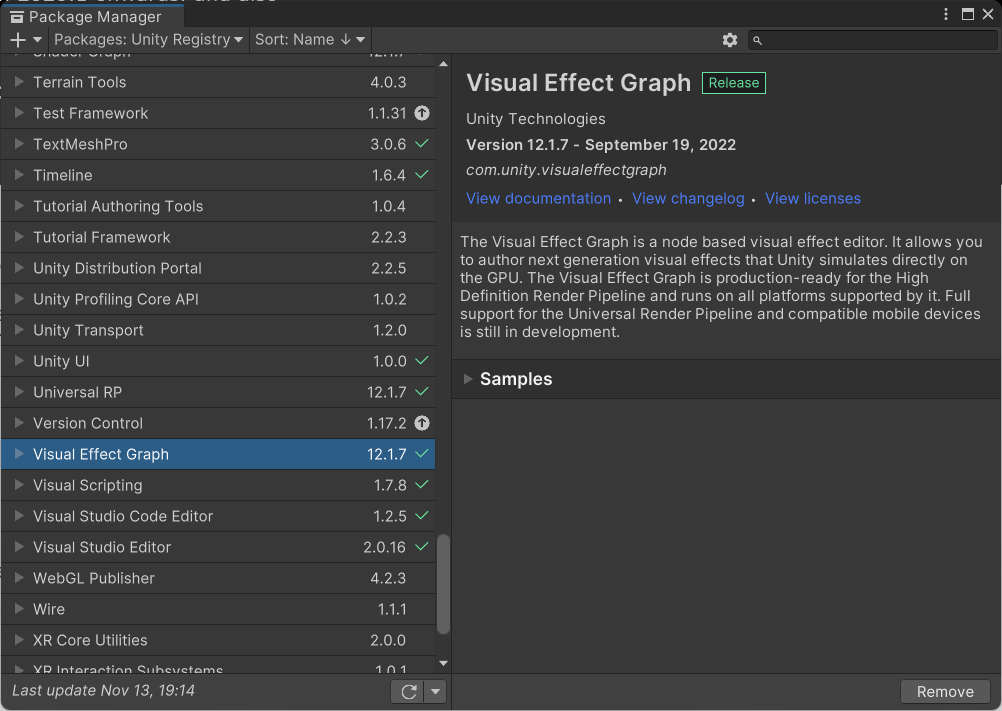Expand the Samples section

pyautogui.click(x=468, y=379)
